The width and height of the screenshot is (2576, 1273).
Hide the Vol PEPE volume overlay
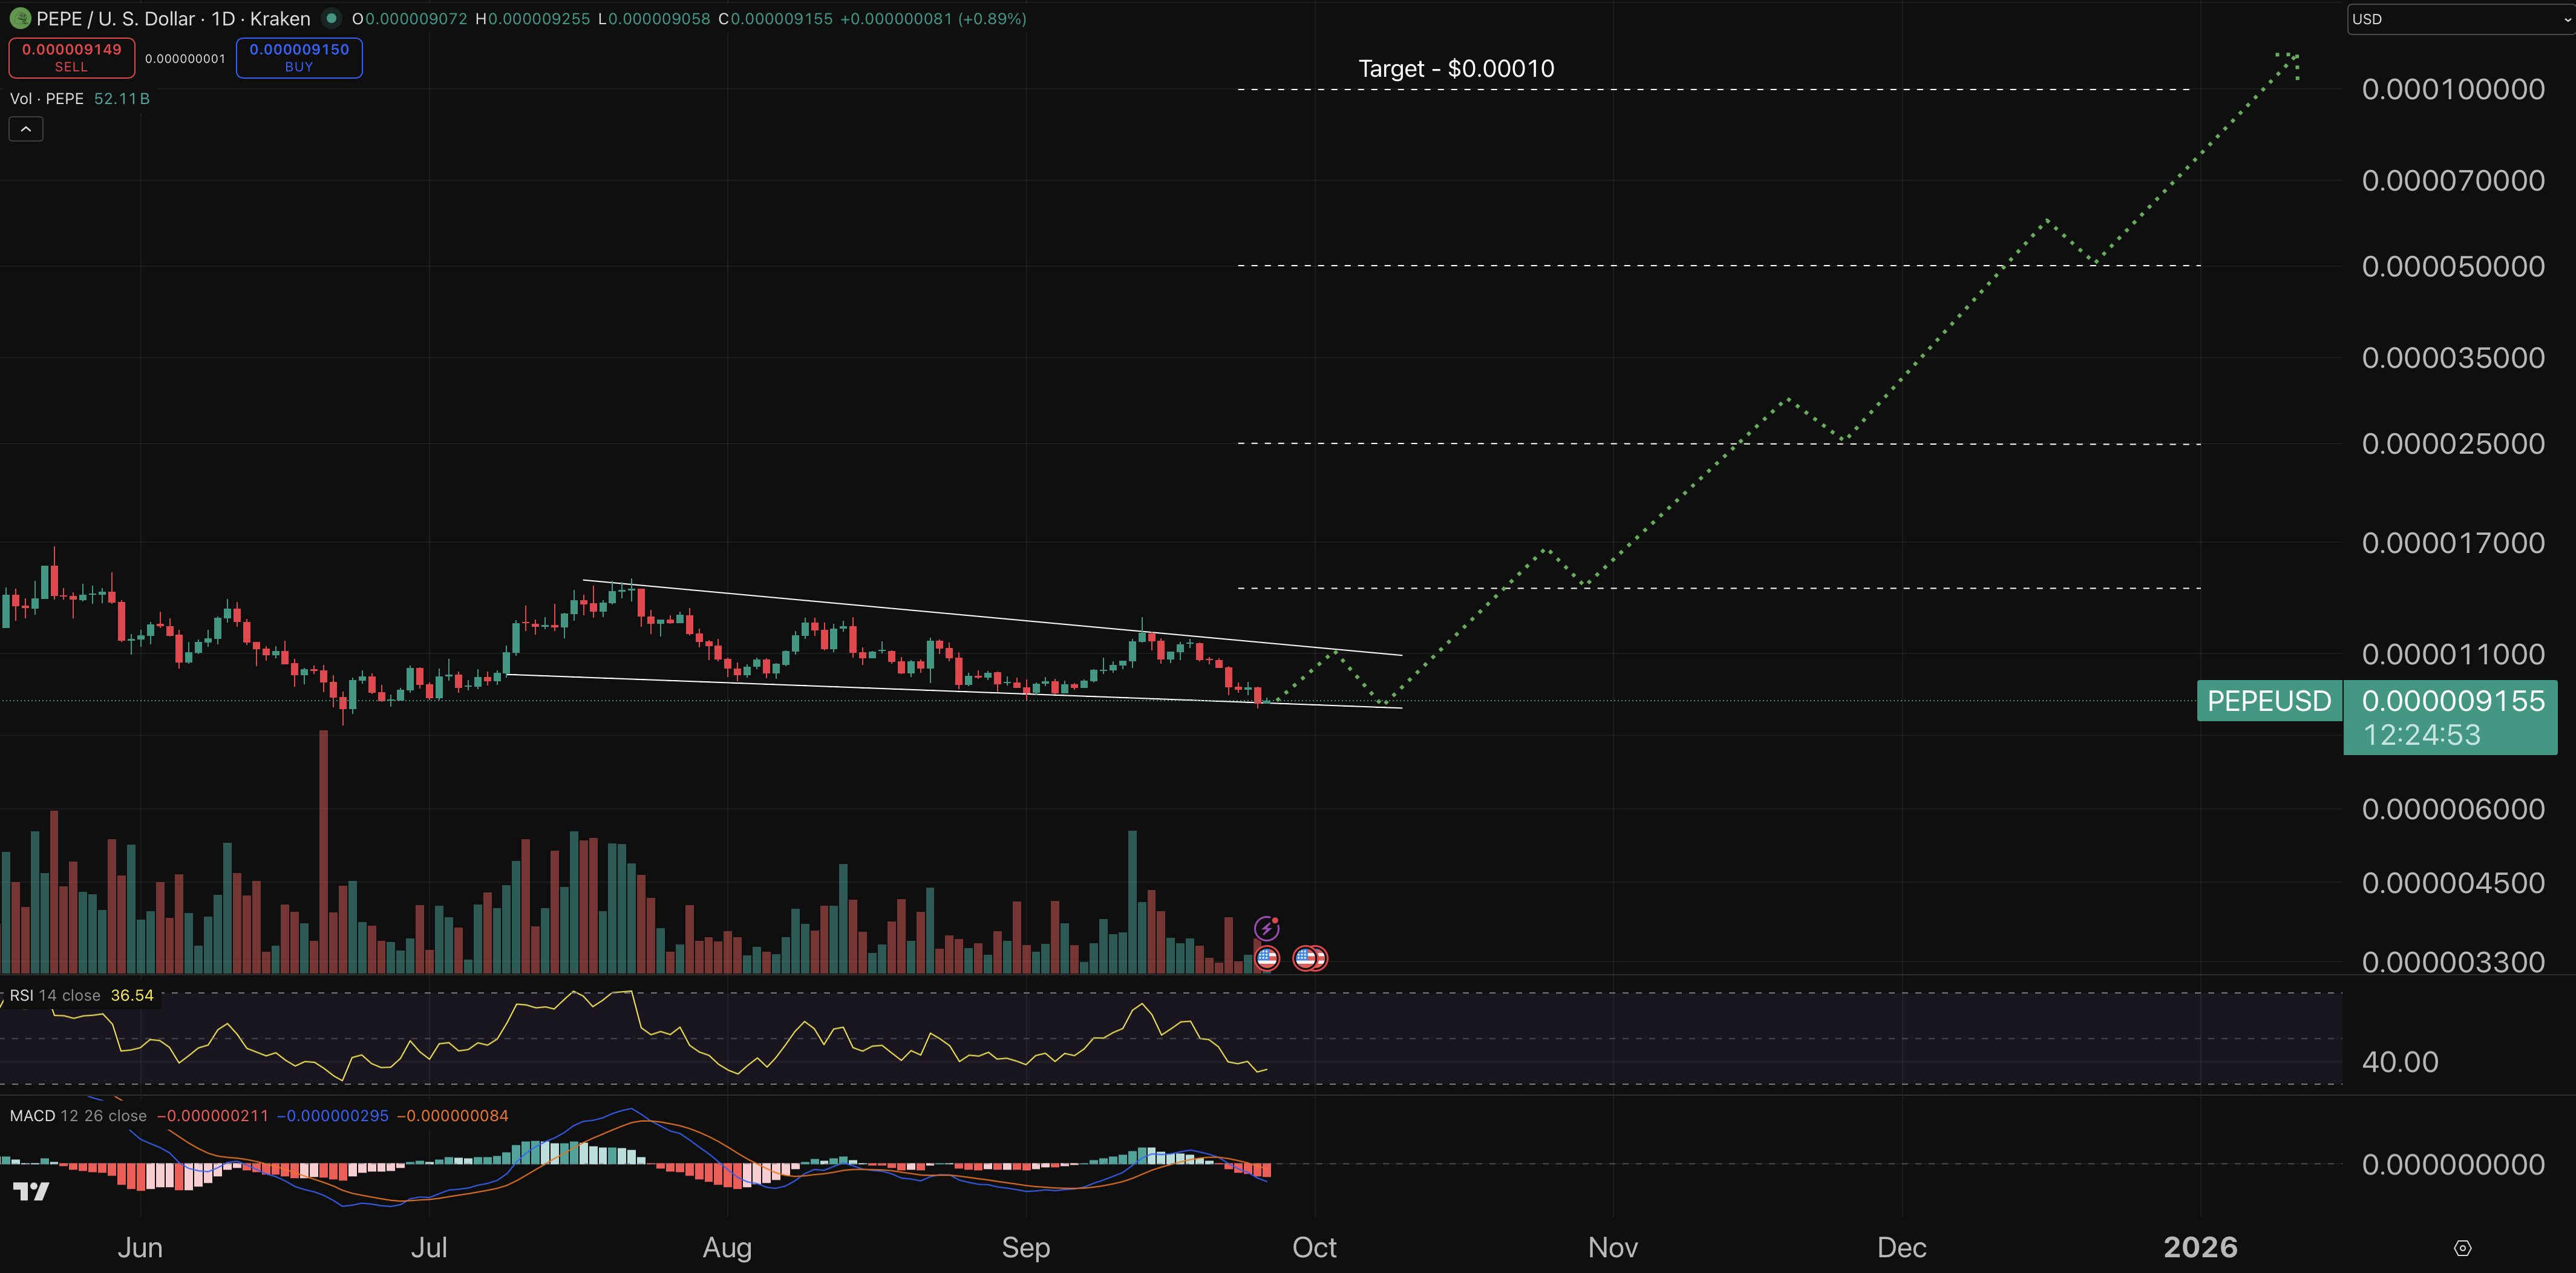pos(45,98)
